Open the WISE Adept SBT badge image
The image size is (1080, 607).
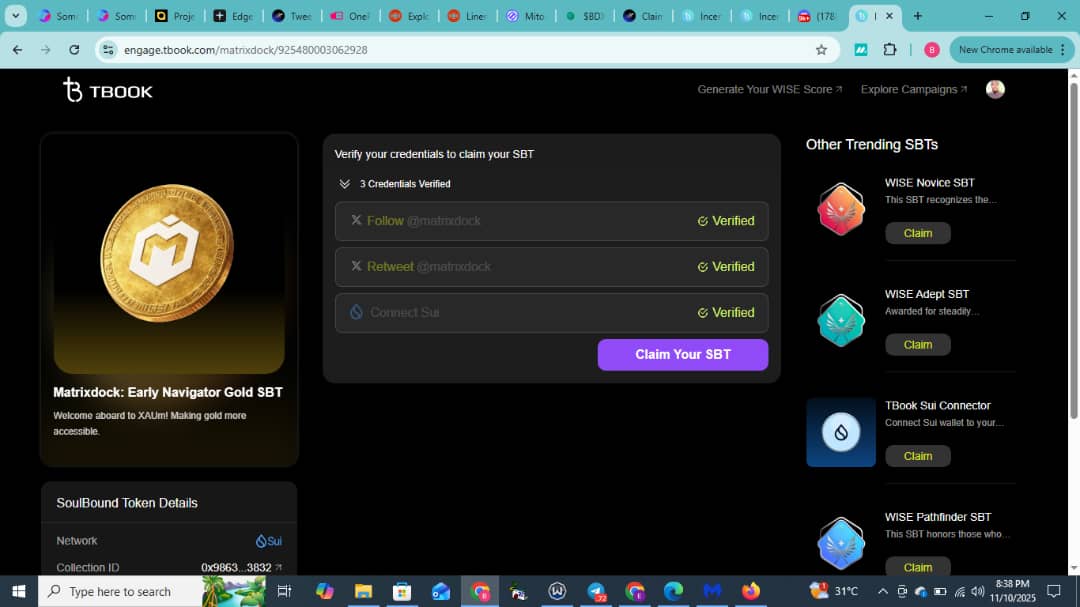click(x=841, y=321)
